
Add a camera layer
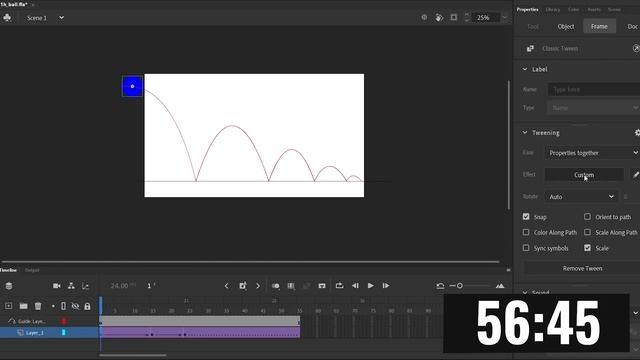point(57,286)
